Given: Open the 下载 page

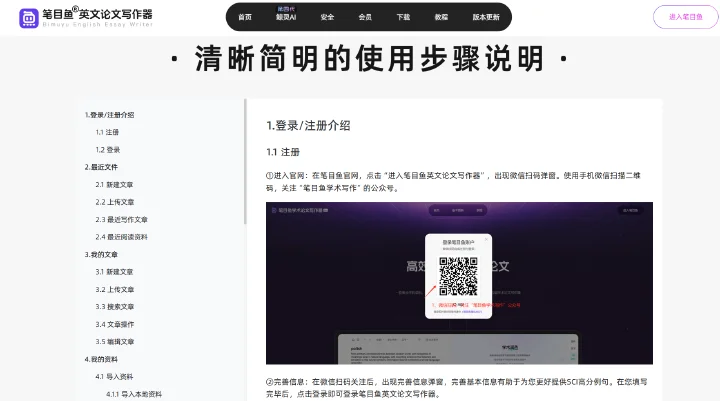Looking at the screenshot, I should 403,17.
